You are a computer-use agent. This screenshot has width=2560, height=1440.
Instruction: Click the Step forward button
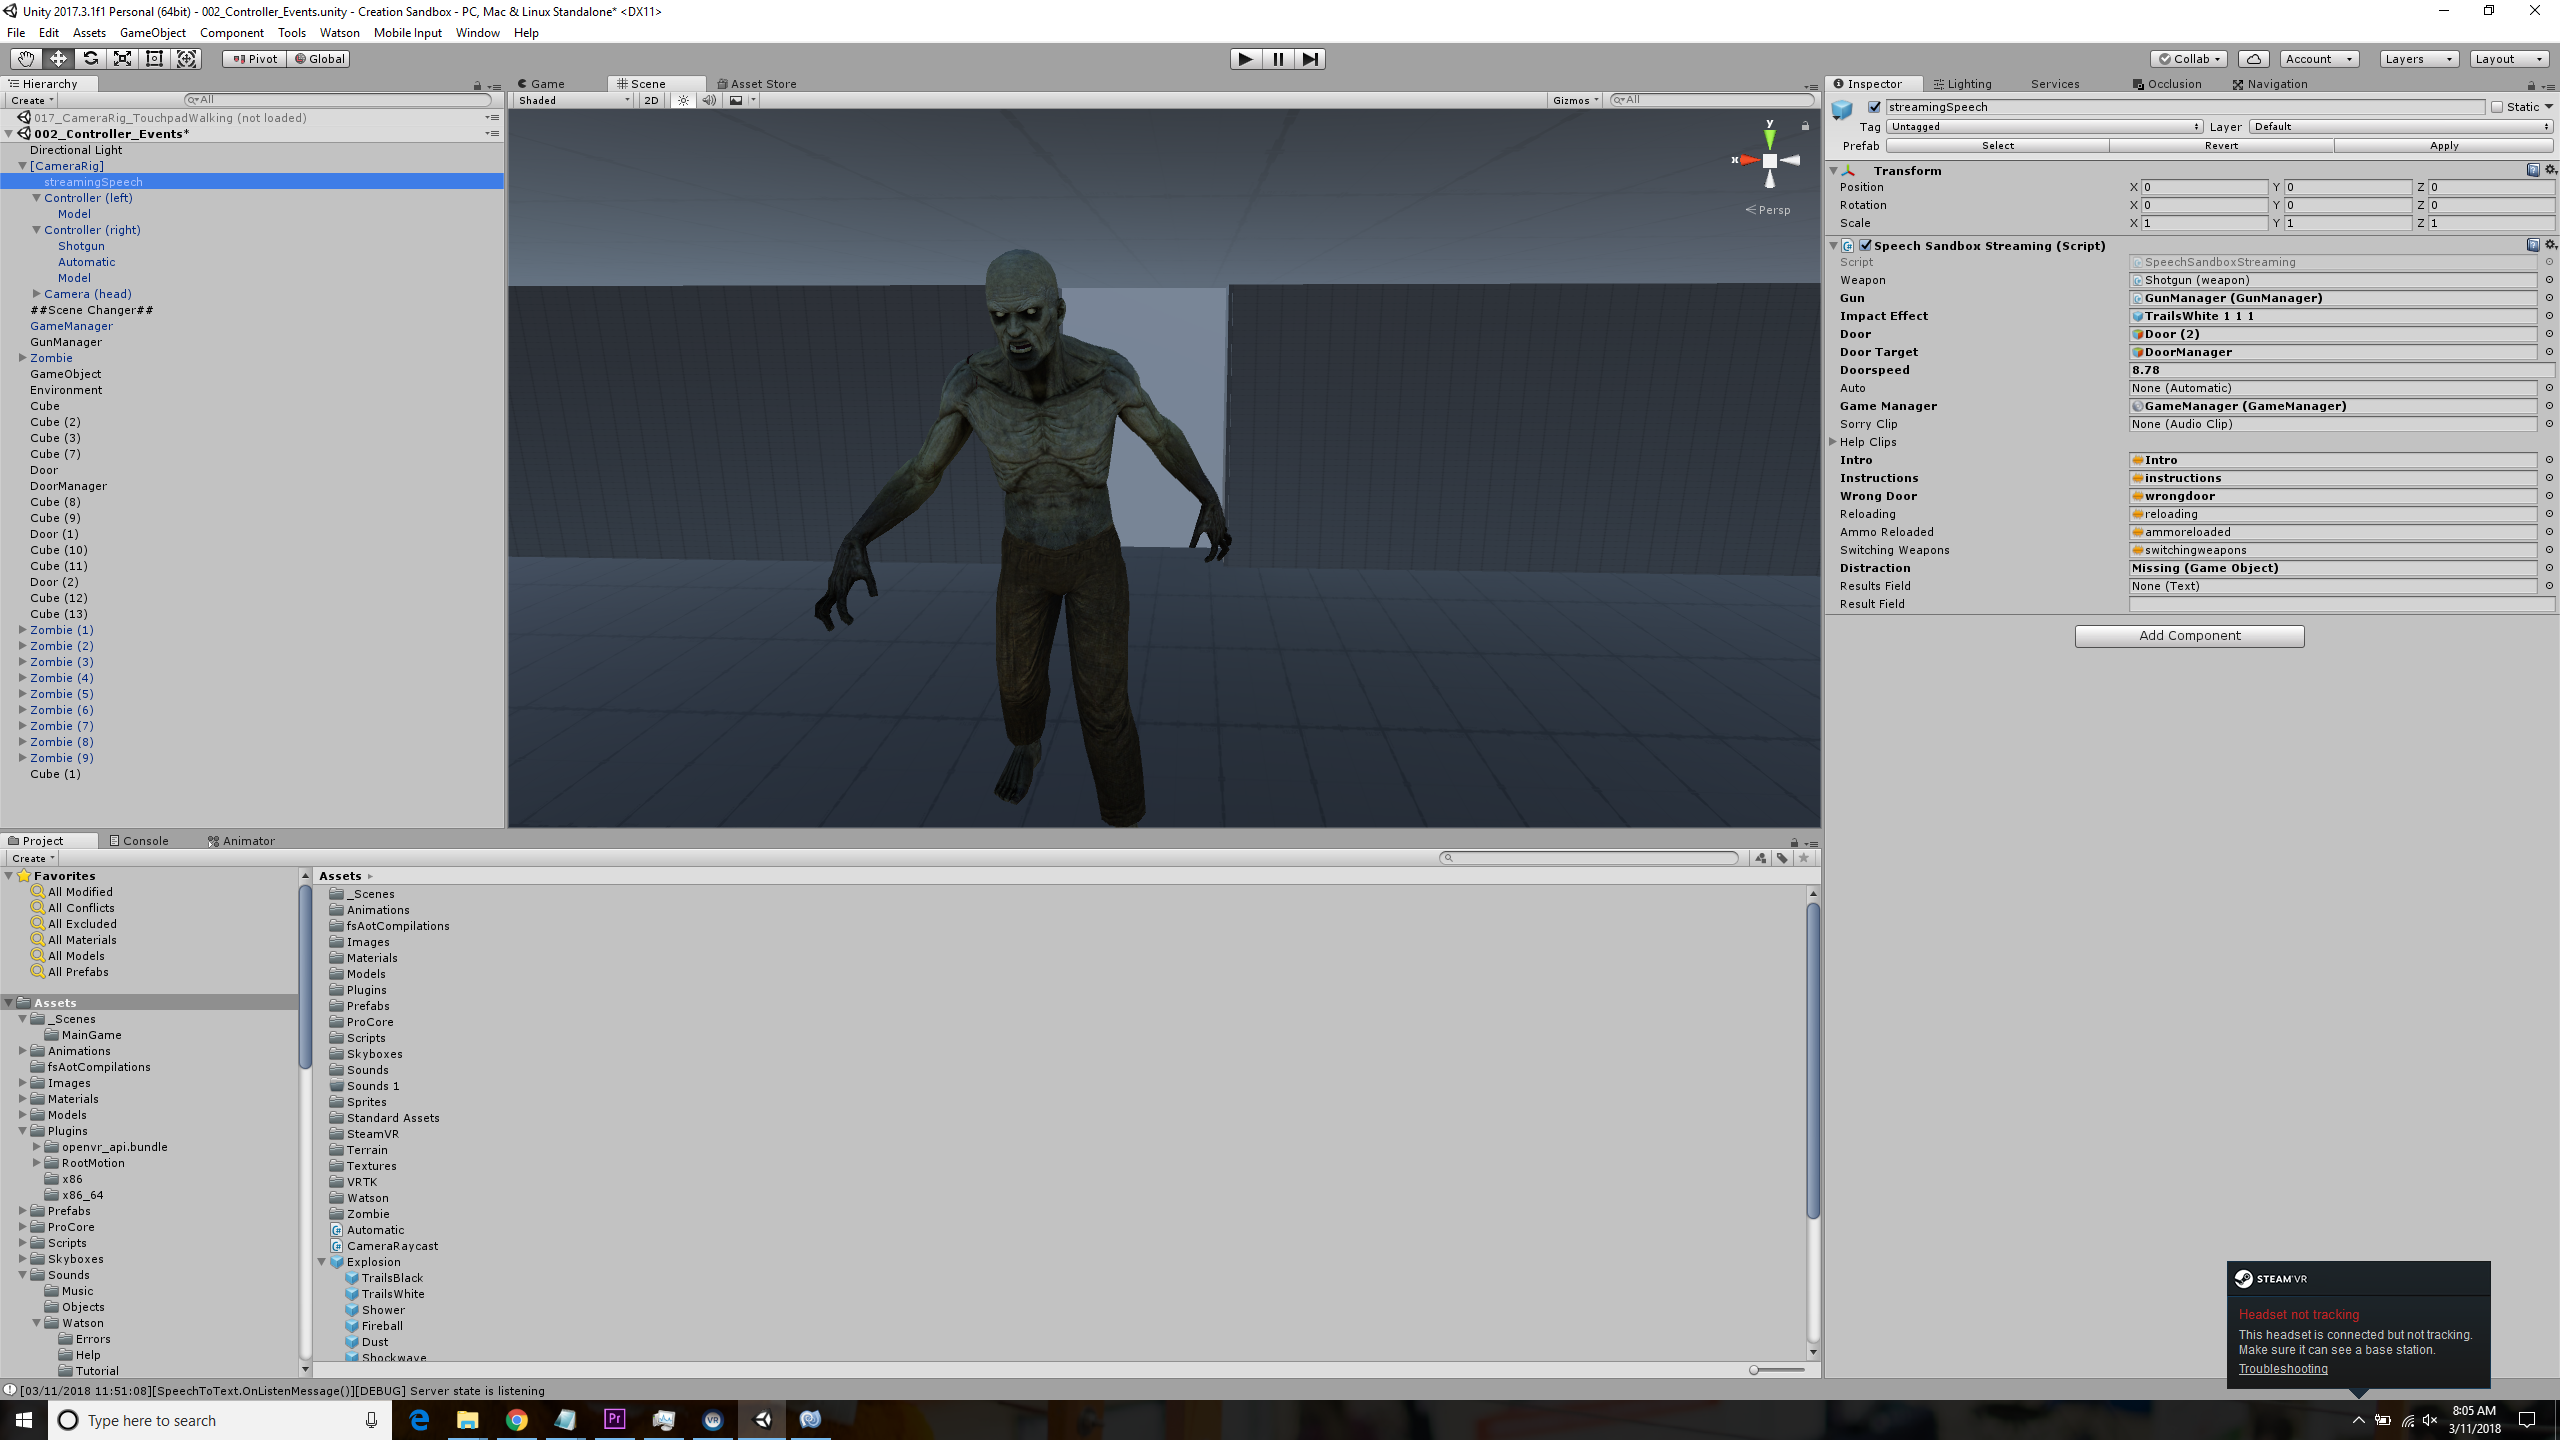[1310, 59]
